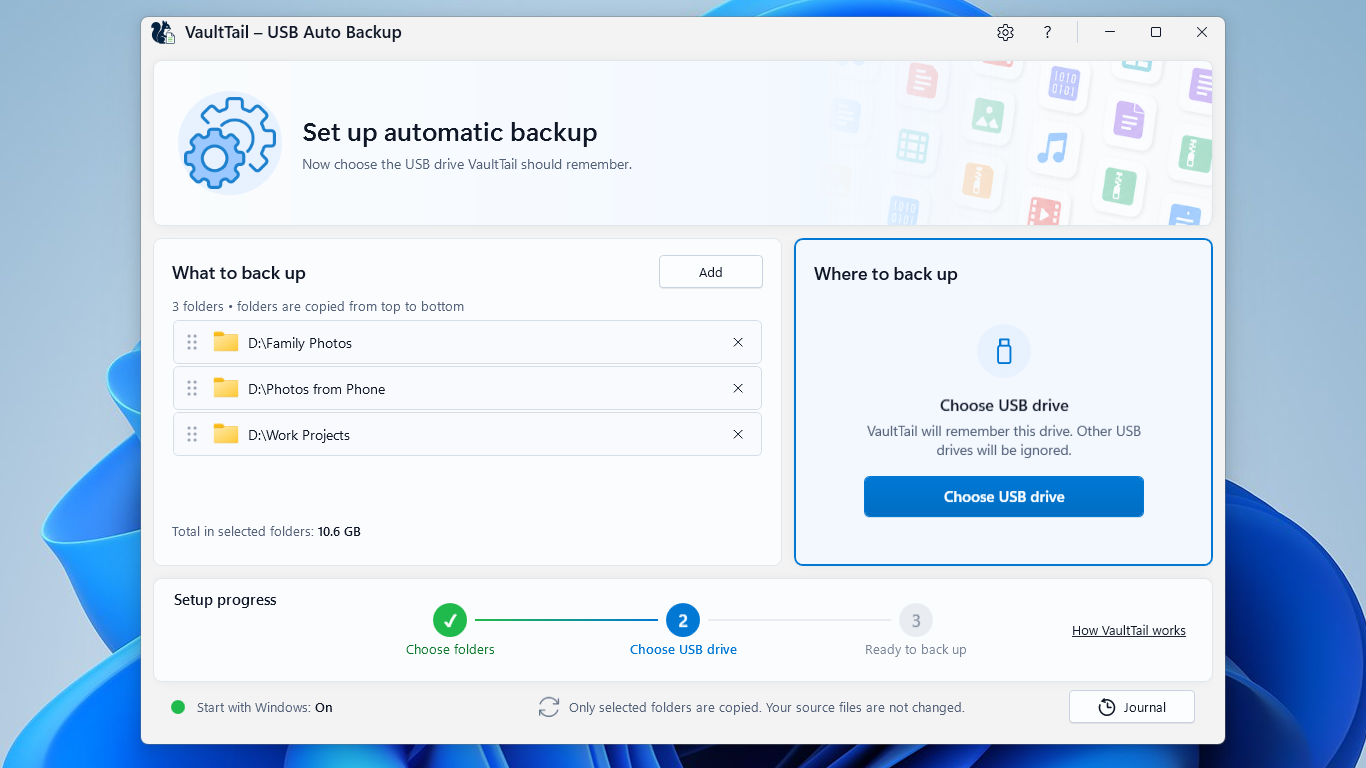Click the music note tile in the banner
Image resolution: width=1366 pixels, height=768 pixels.
pyautogui.click(x=1052, y=148)
